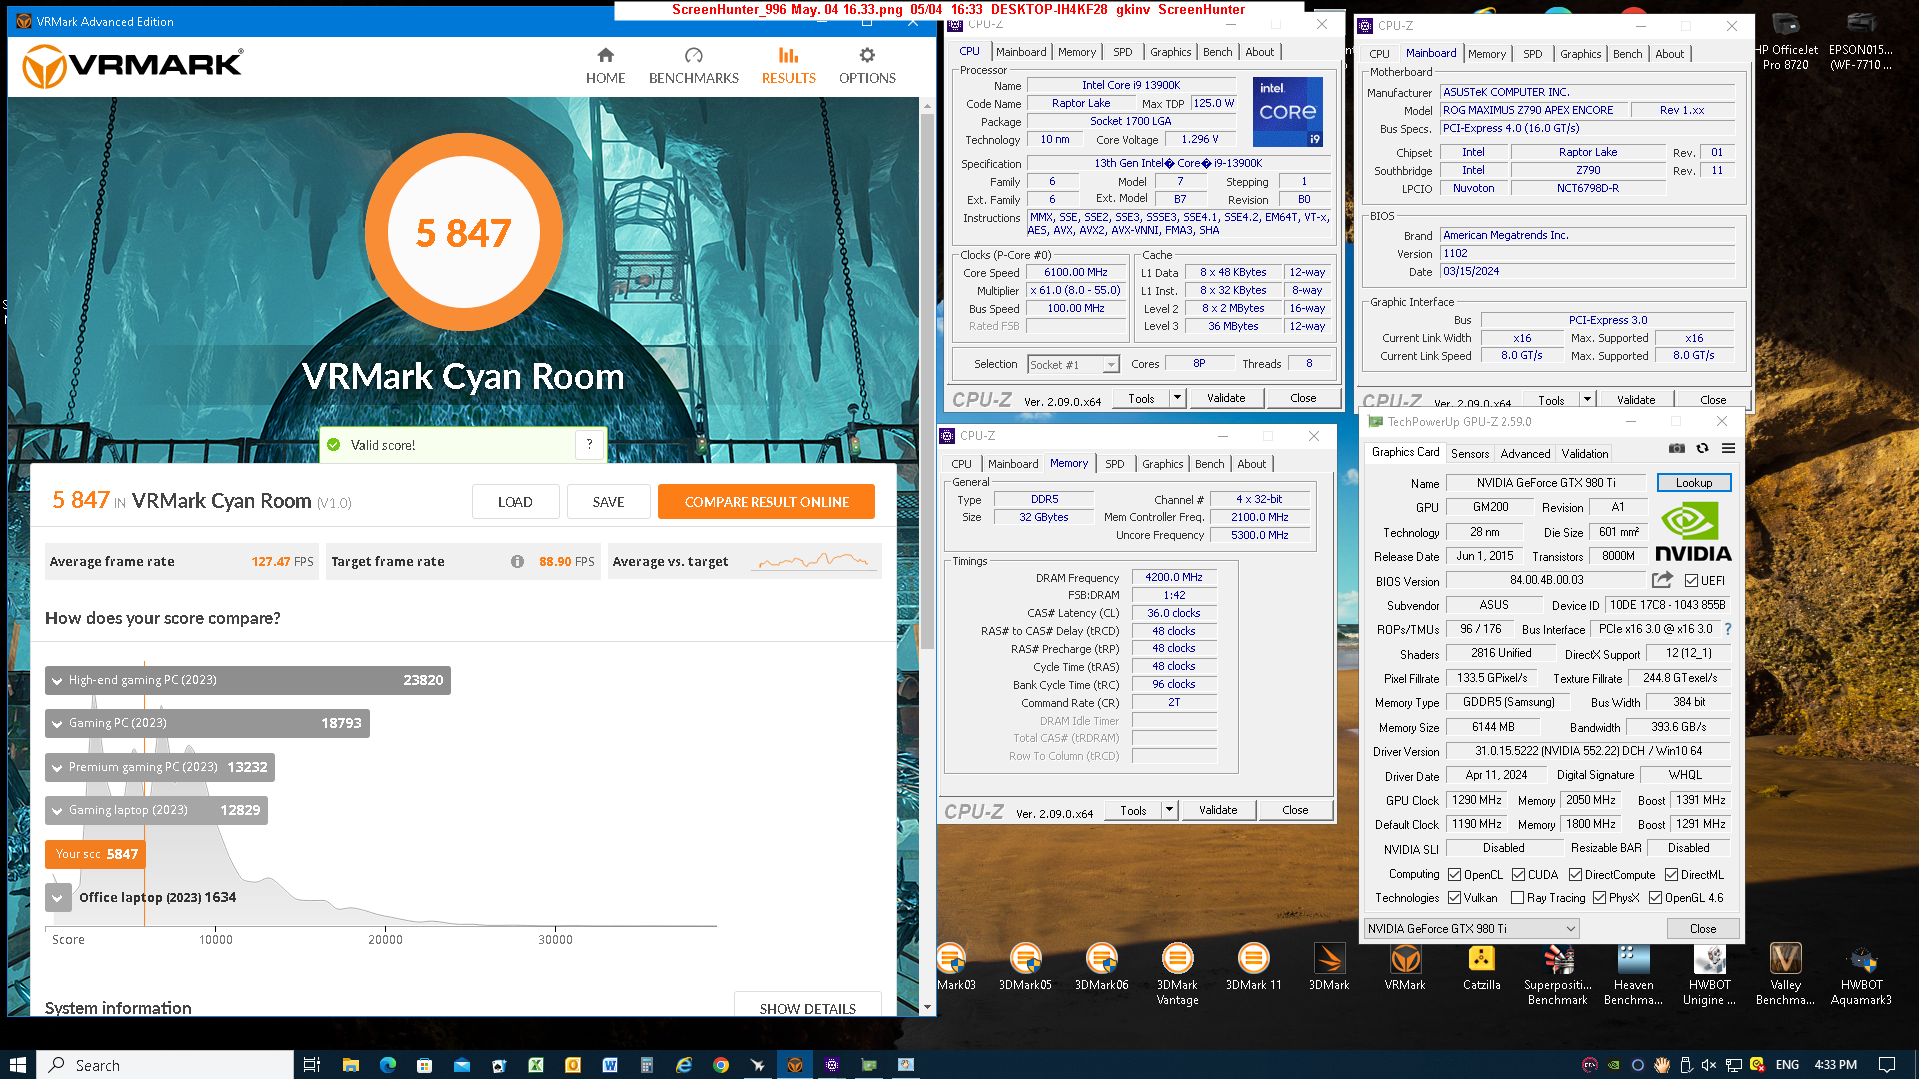
Task: Click the Bus Interface question mark in GPU-Z
Action: [1727, 629]
